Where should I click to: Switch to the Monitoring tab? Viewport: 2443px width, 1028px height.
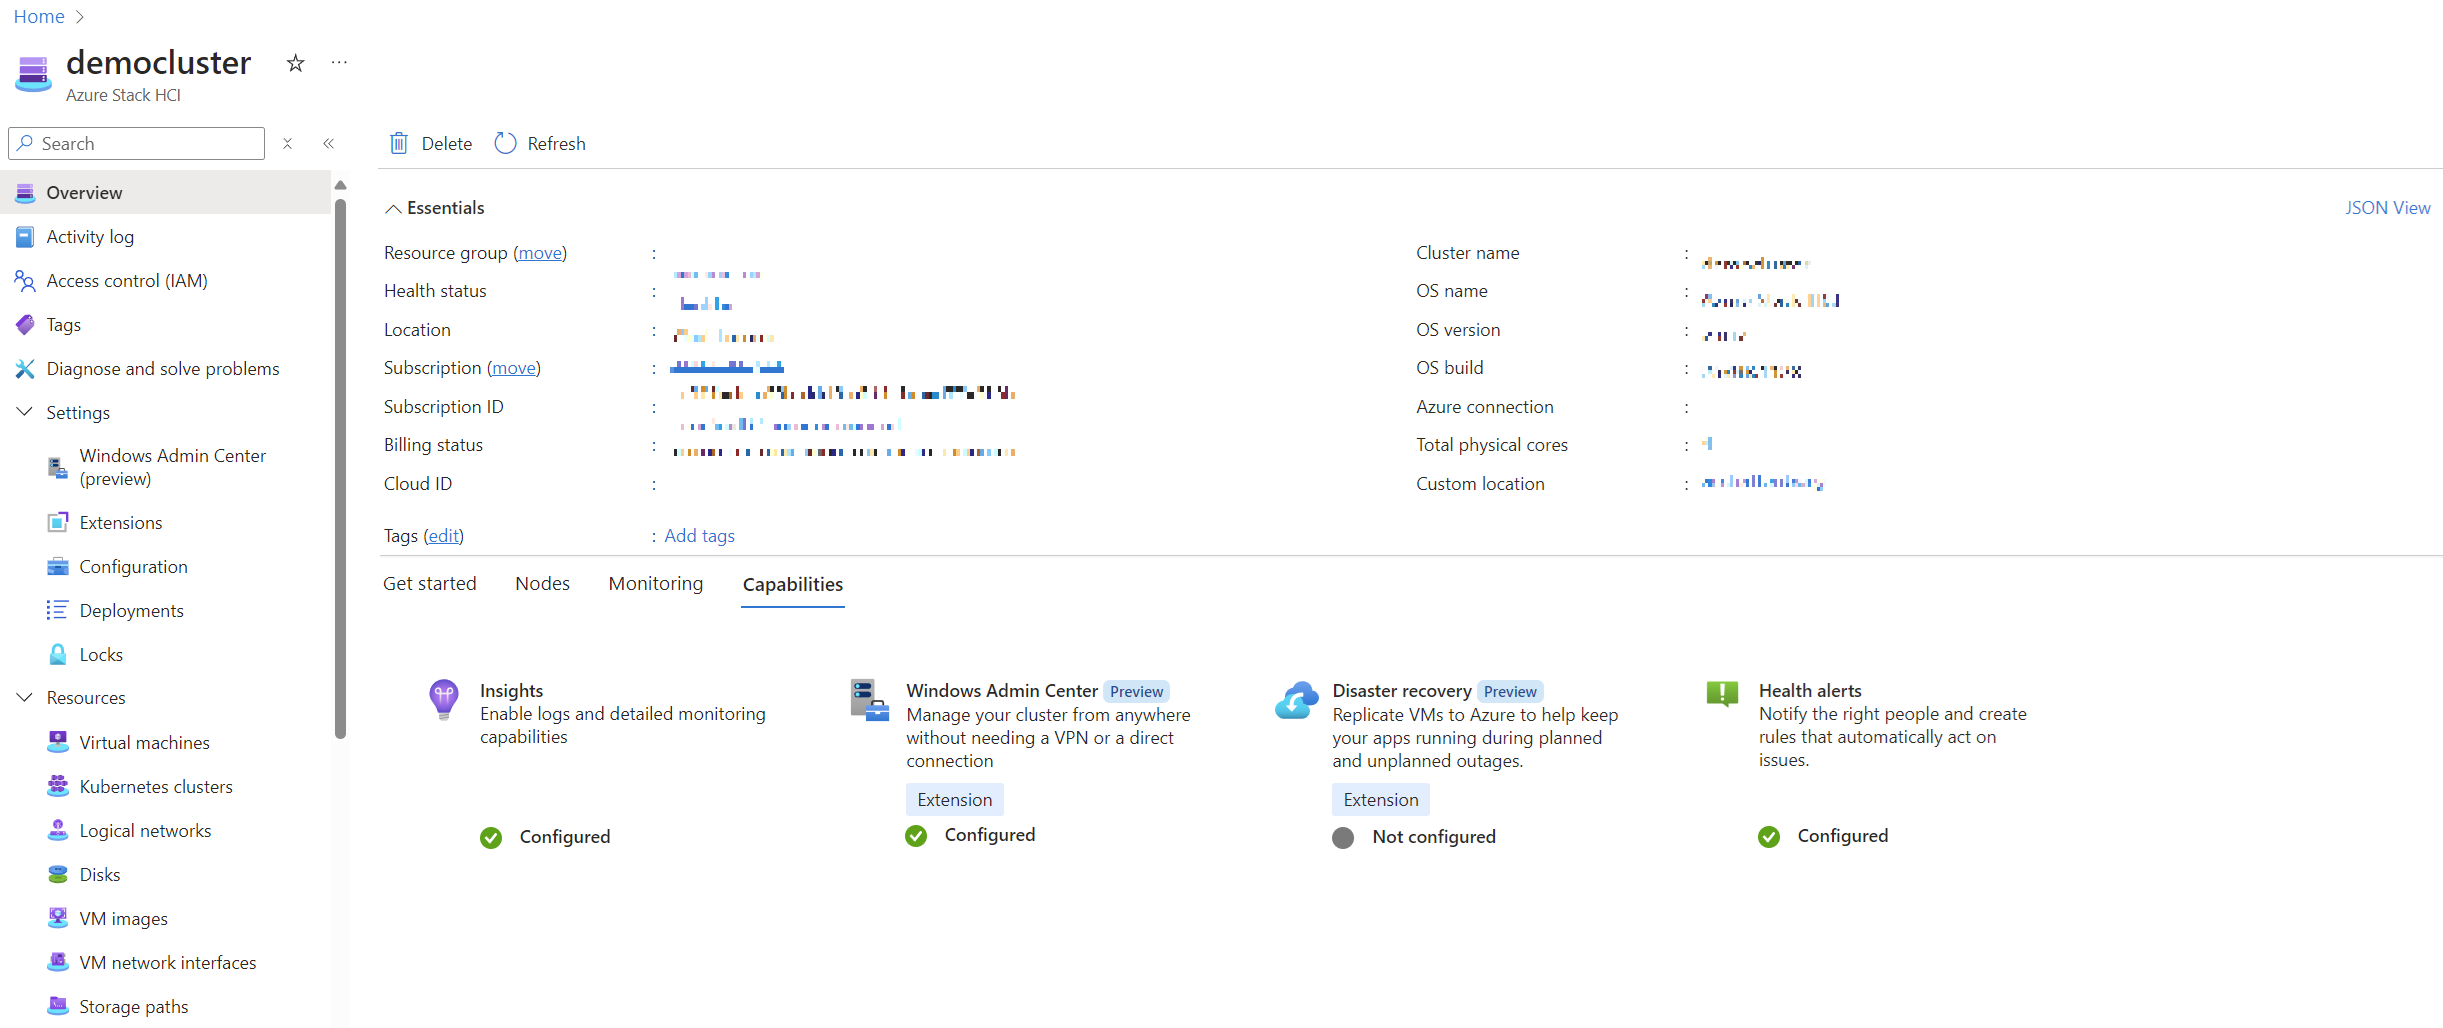pyautogui.click(x=656, y=584)
